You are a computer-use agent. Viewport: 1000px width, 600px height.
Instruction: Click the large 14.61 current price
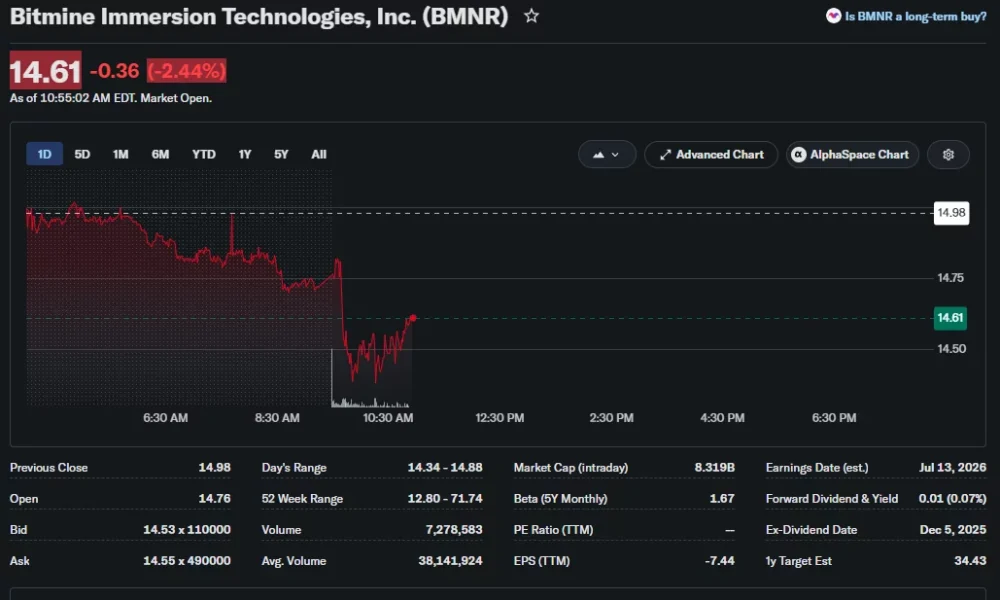point(45,70)
